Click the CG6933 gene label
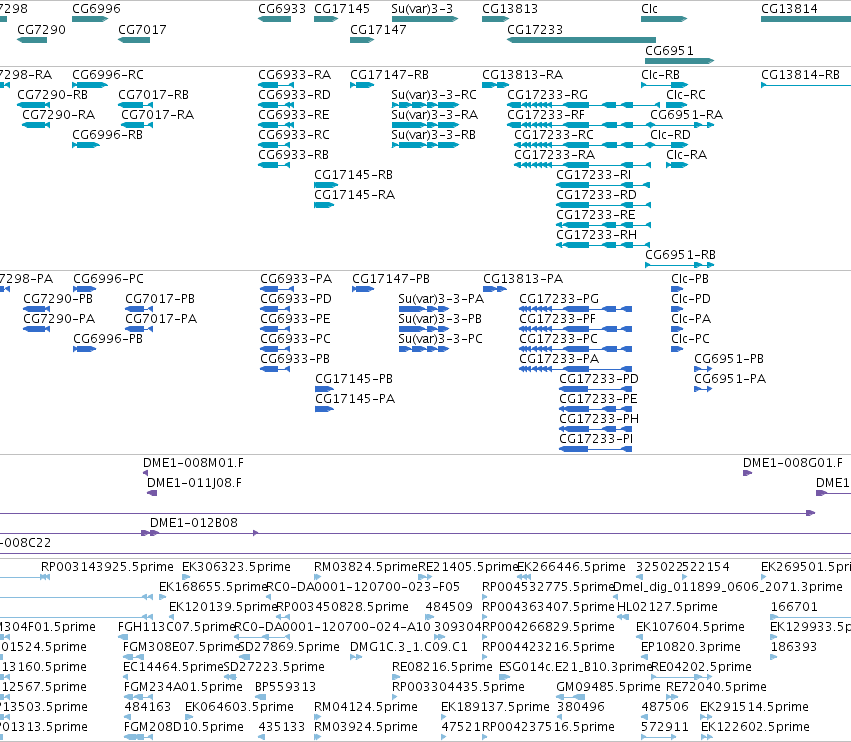This screenshot has width=851, height=742. 282,9
